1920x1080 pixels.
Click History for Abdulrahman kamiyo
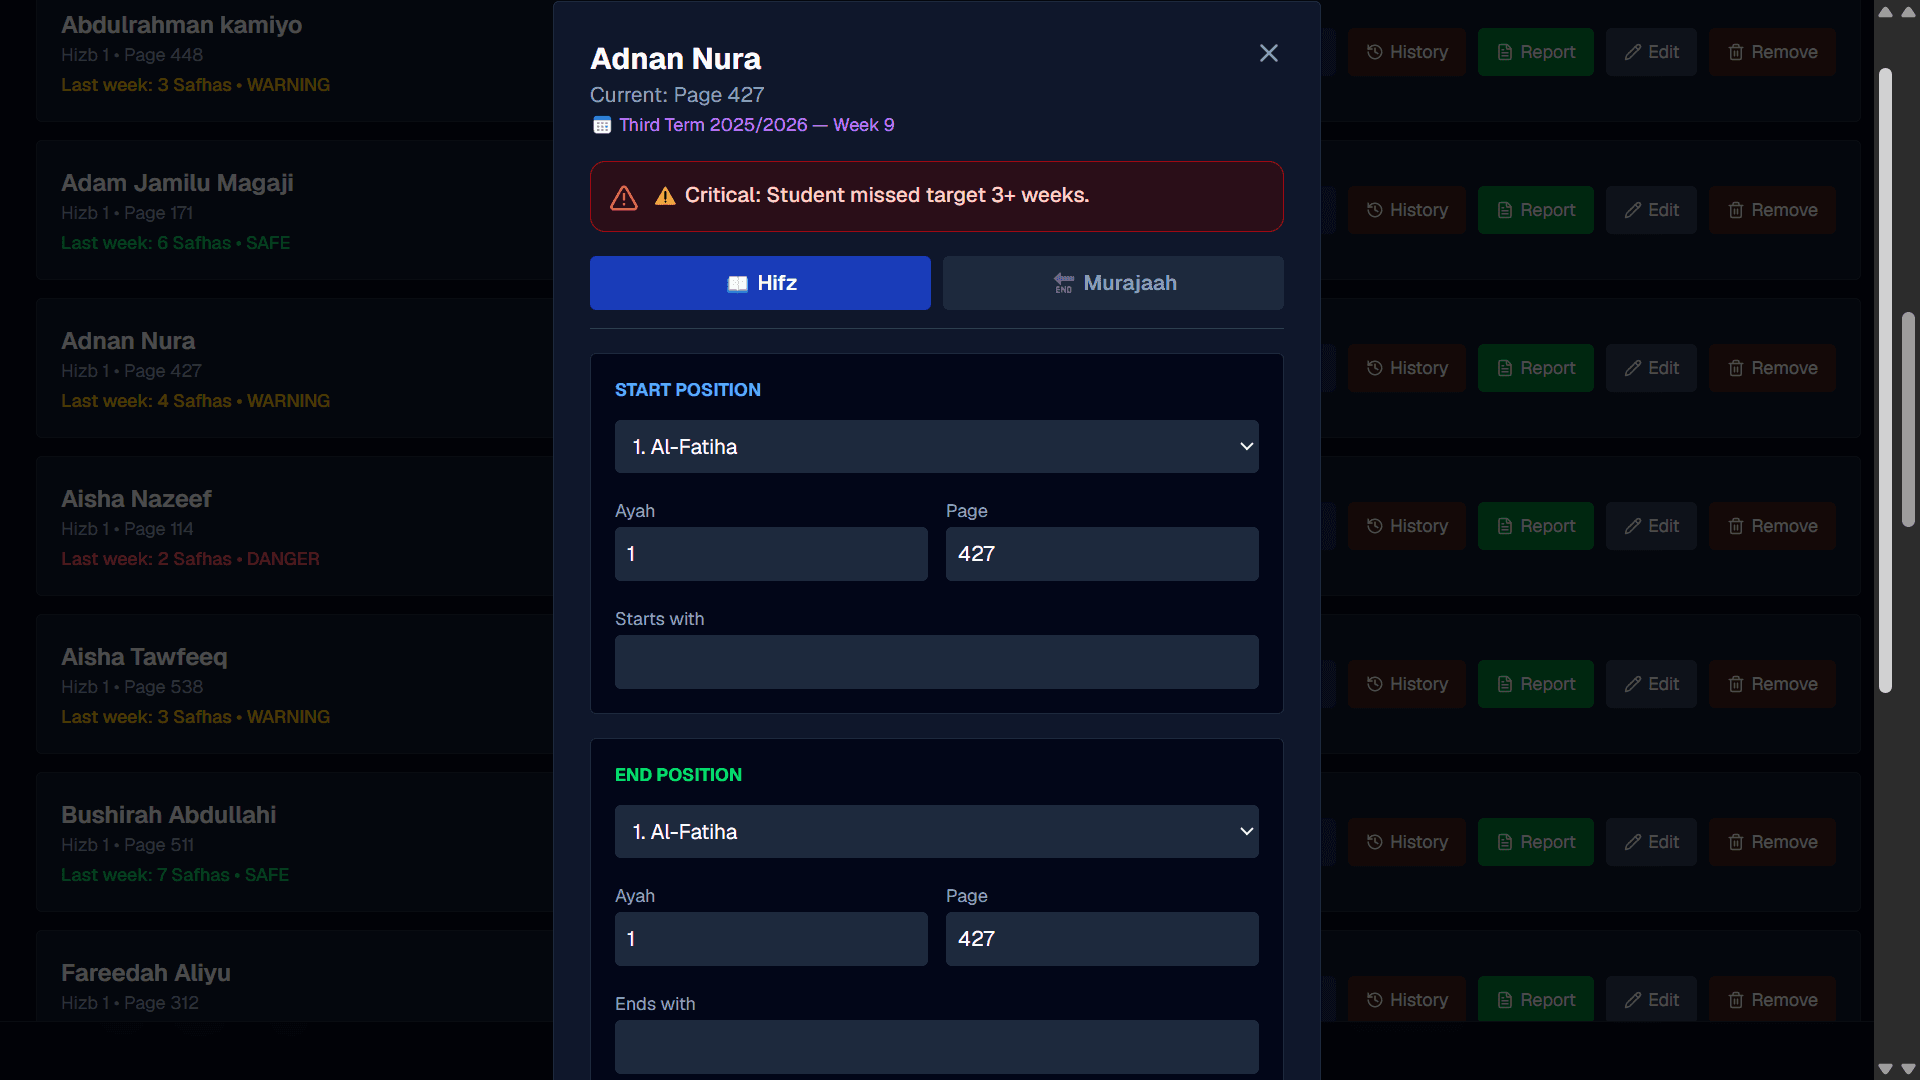click(1406, 52)
